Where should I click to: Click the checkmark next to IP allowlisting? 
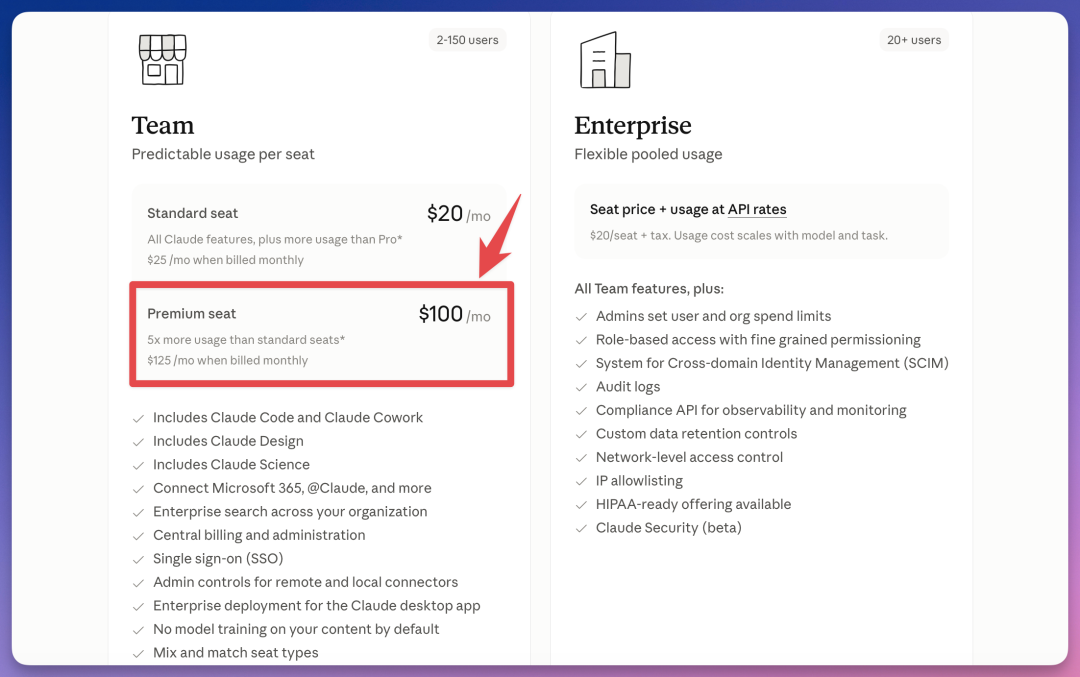click(581, 481)
